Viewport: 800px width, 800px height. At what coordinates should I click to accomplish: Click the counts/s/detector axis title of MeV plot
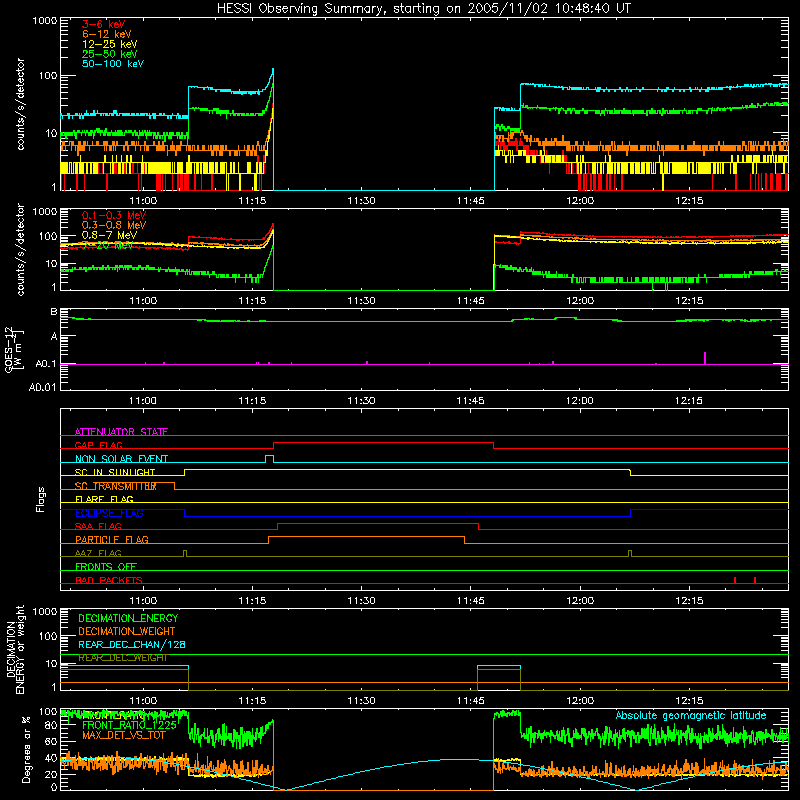20,250
